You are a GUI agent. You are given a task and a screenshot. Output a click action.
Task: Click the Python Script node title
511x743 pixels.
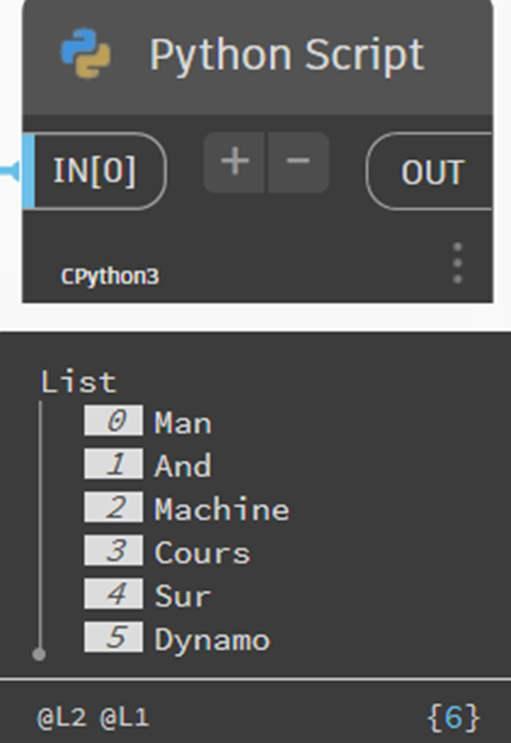pos(287,55)
